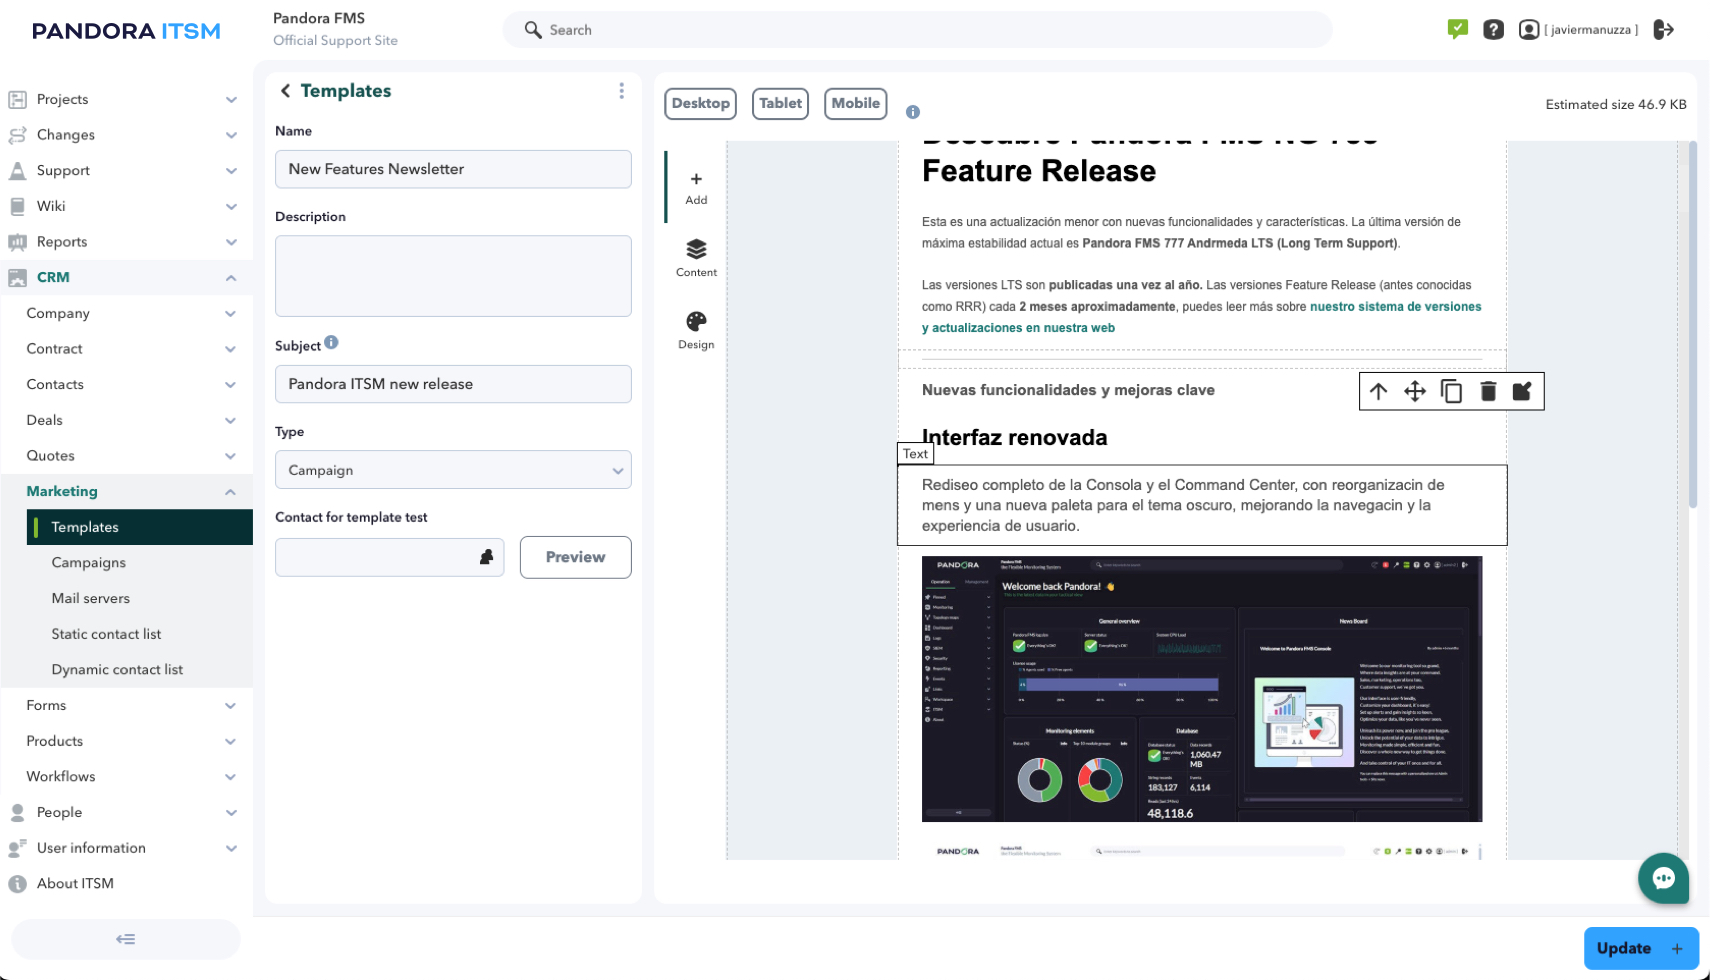Collapse the CRM section chevron

(231, 278)
